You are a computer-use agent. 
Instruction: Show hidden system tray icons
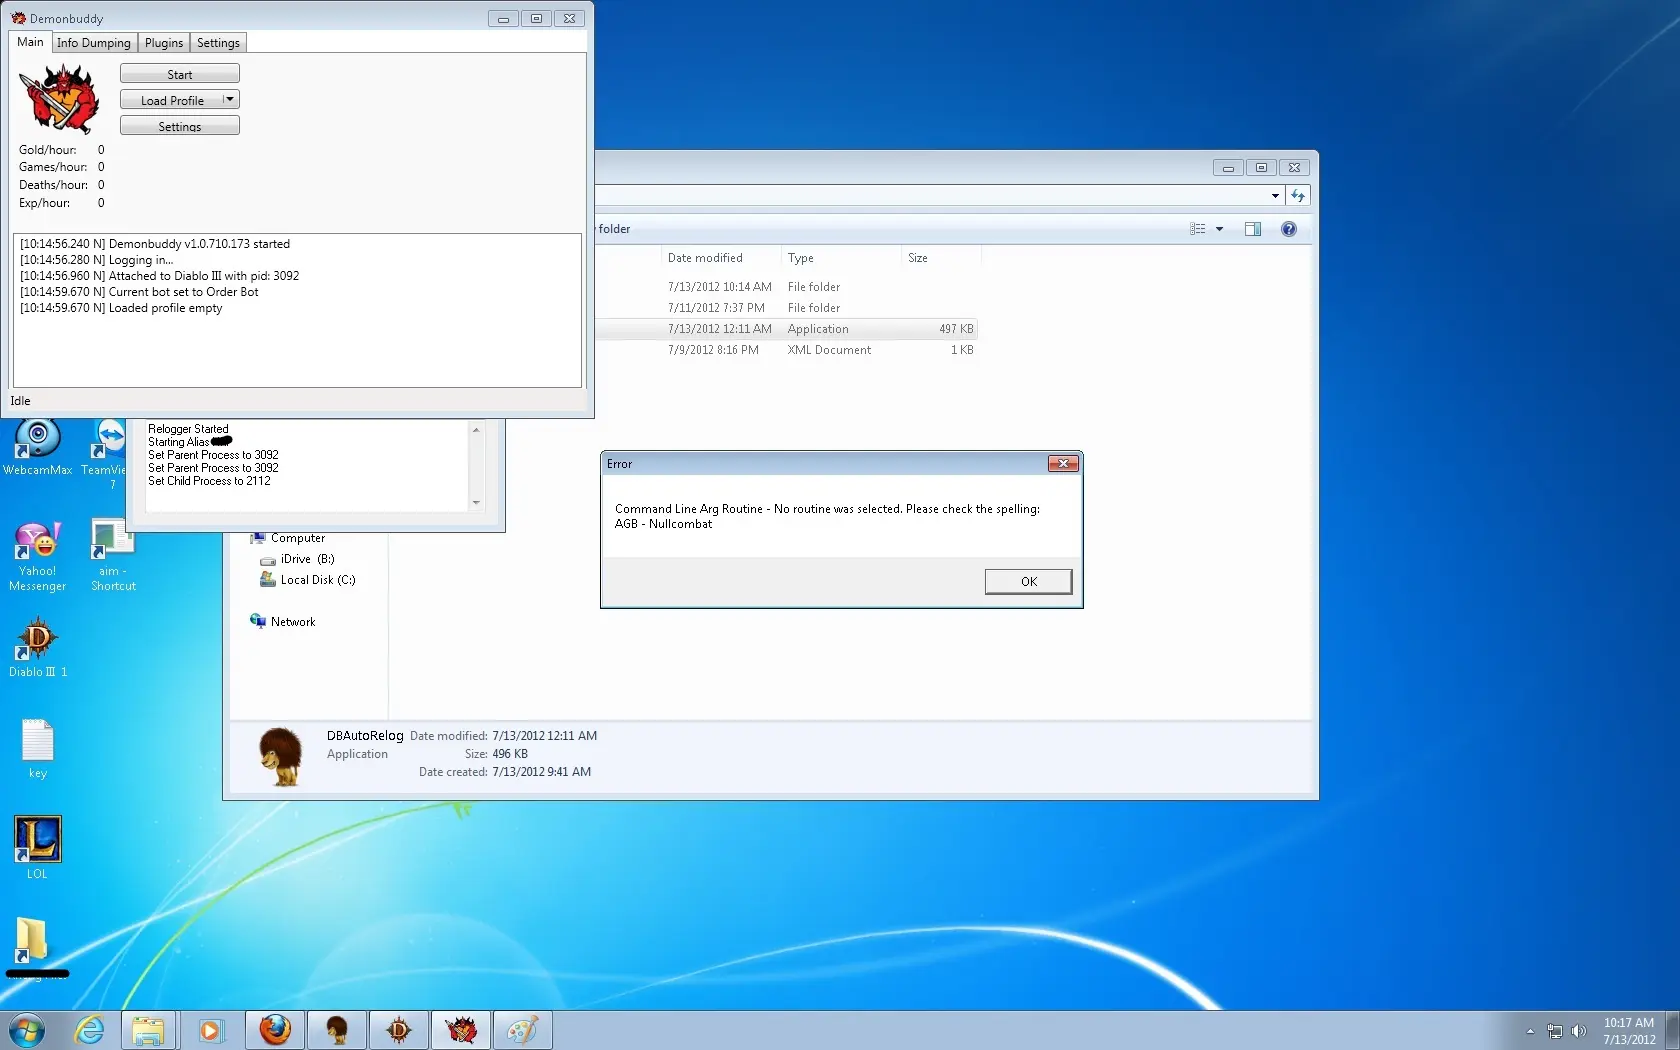click(x=1530, y=1031)
